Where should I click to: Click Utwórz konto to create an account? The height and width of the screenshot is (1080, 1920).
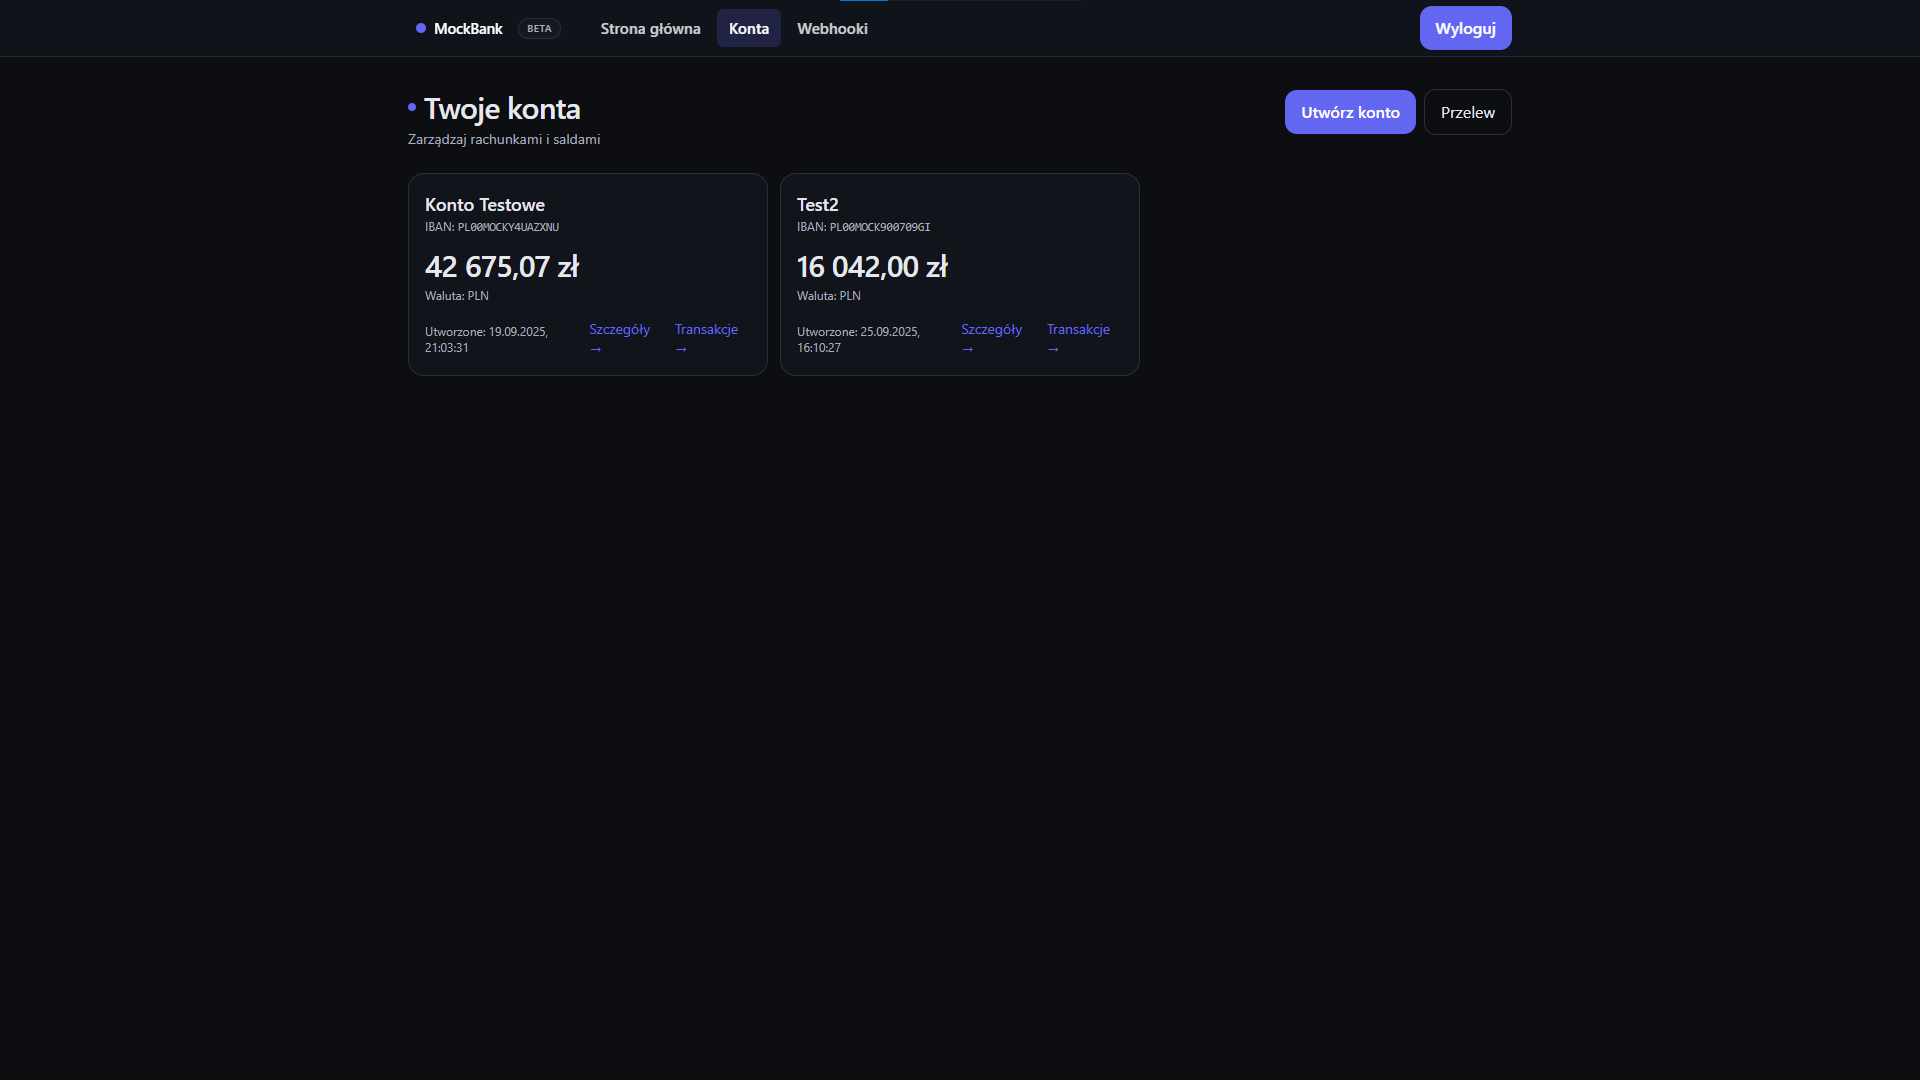(x=1350, y=112)
